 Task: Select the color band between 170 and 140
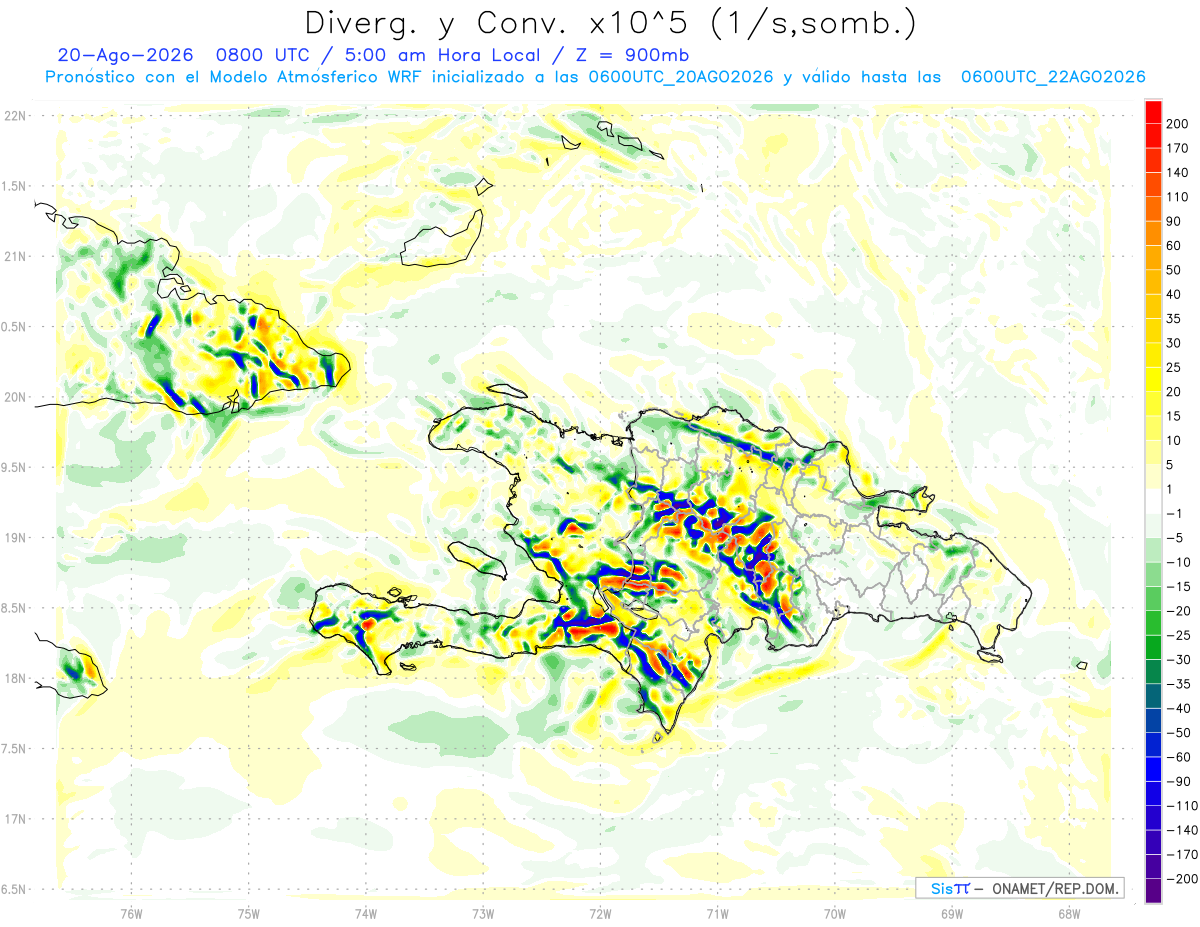pos(1153,160)
